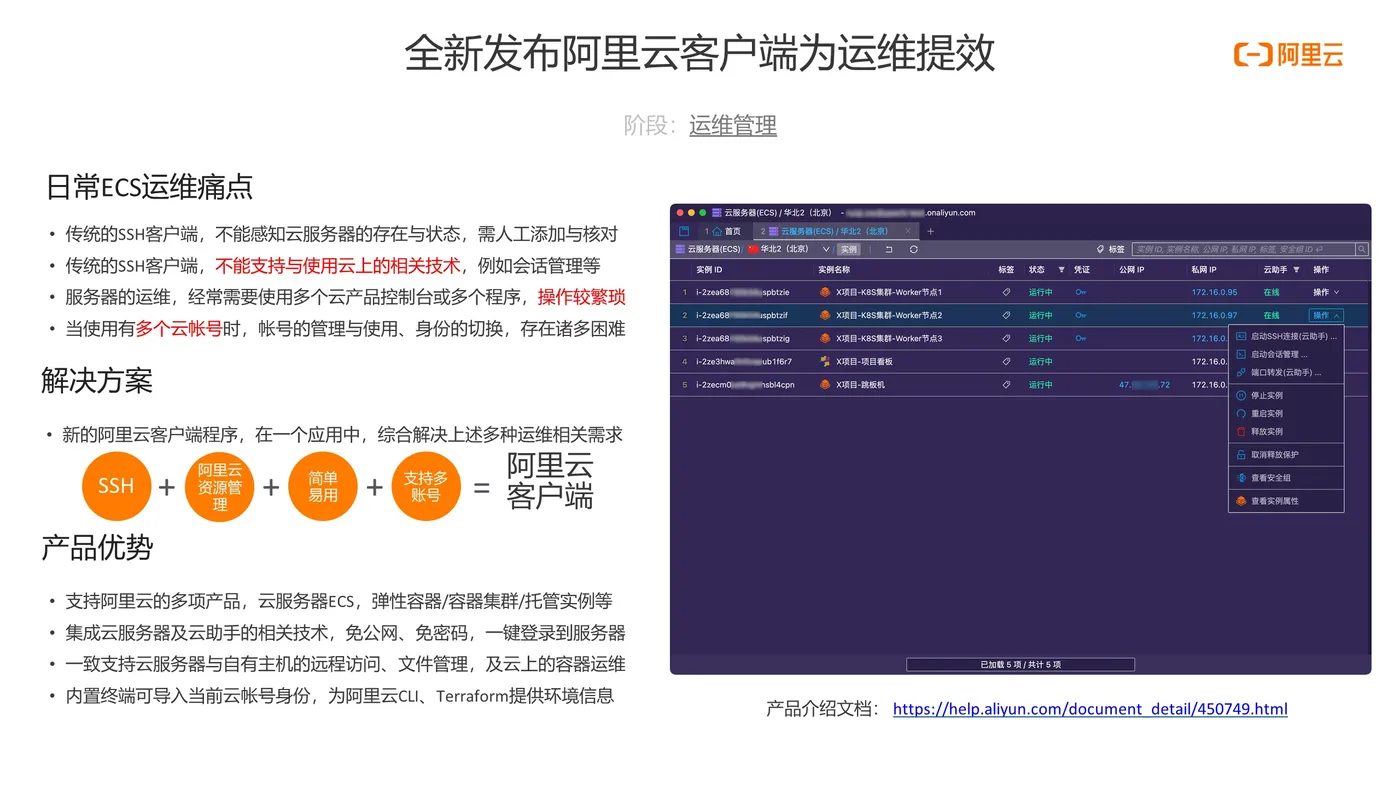Click tag icon for Worker节点3 row

[x=1006, y=338]
